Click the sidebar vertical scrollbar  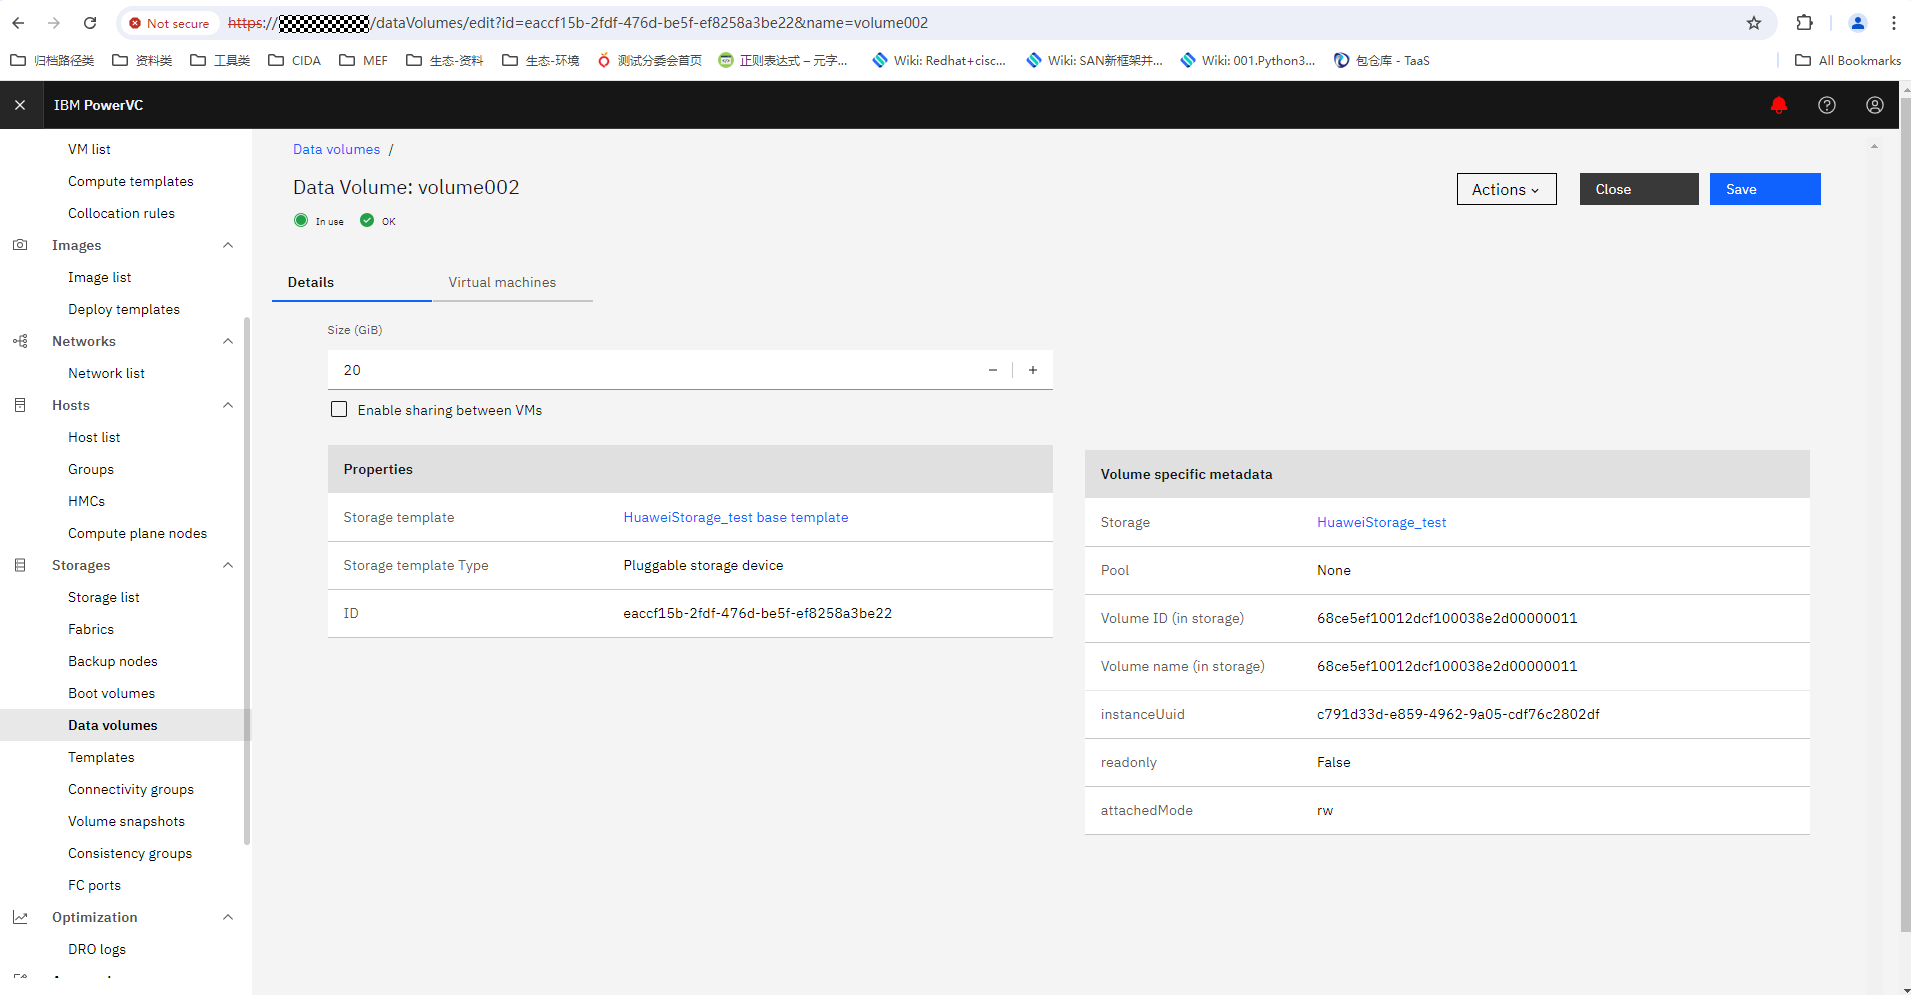pos(247,580)
